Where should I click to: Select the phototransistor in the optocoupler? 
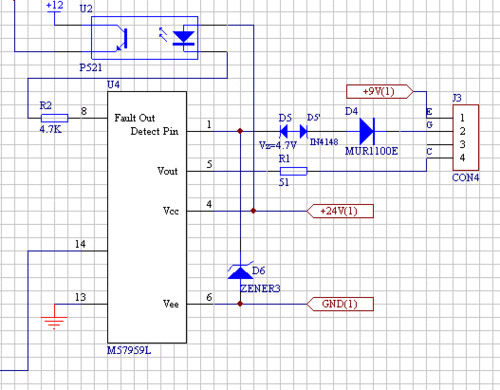tap(122, 39)
